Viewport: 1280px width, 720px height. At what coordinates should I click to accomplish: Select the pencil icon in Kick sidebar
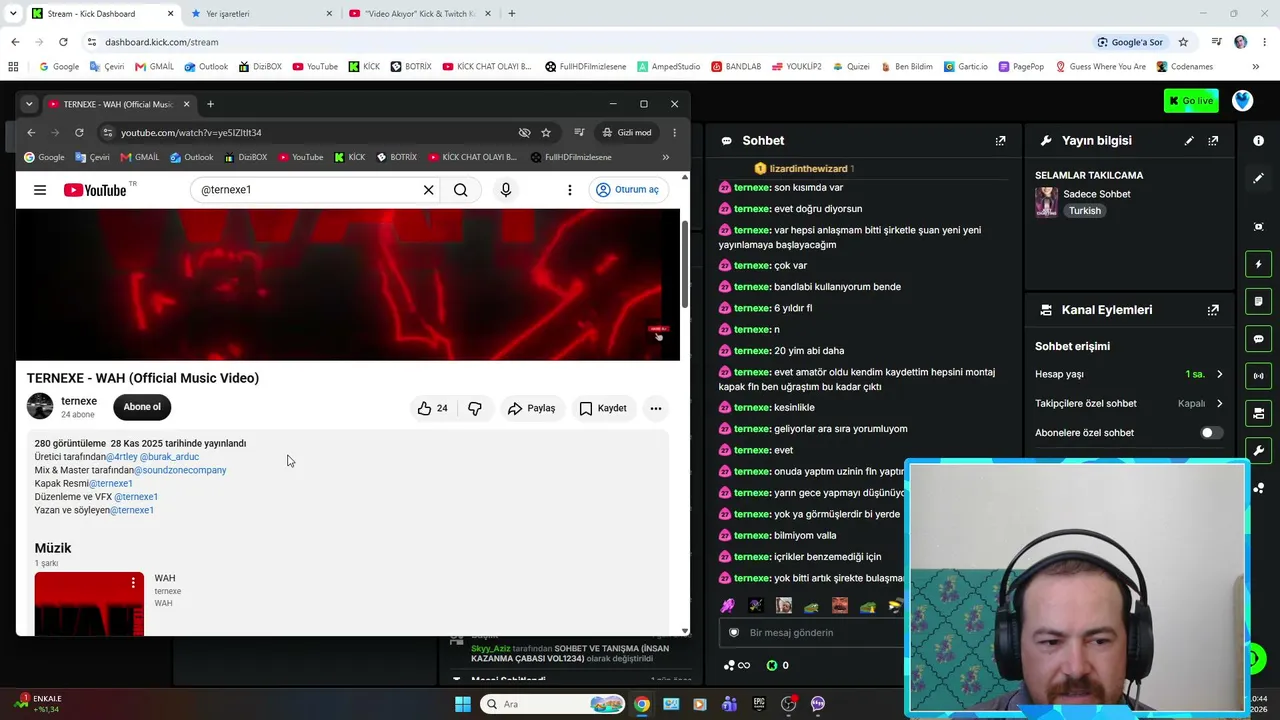tap(1258, 178)
